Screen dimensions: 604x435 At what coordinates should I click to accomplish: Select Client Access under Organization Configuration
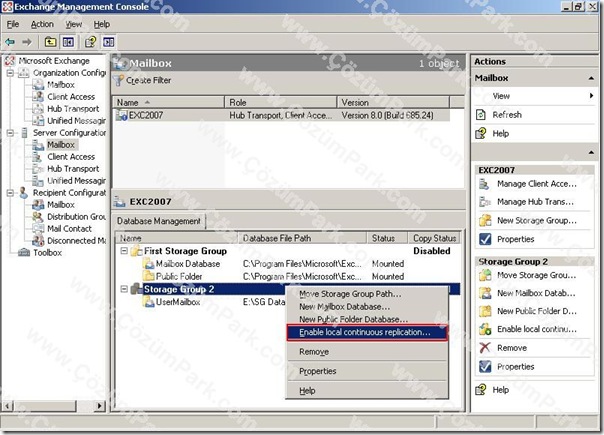coord(71,97)
